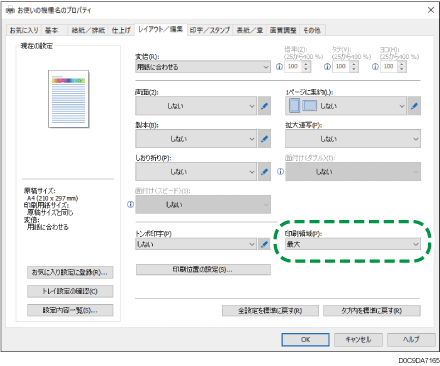Show info icon beside 面付け(ダブル)
Image resolution: width=440 pixels, height=366 pixels.
point(280,172)
